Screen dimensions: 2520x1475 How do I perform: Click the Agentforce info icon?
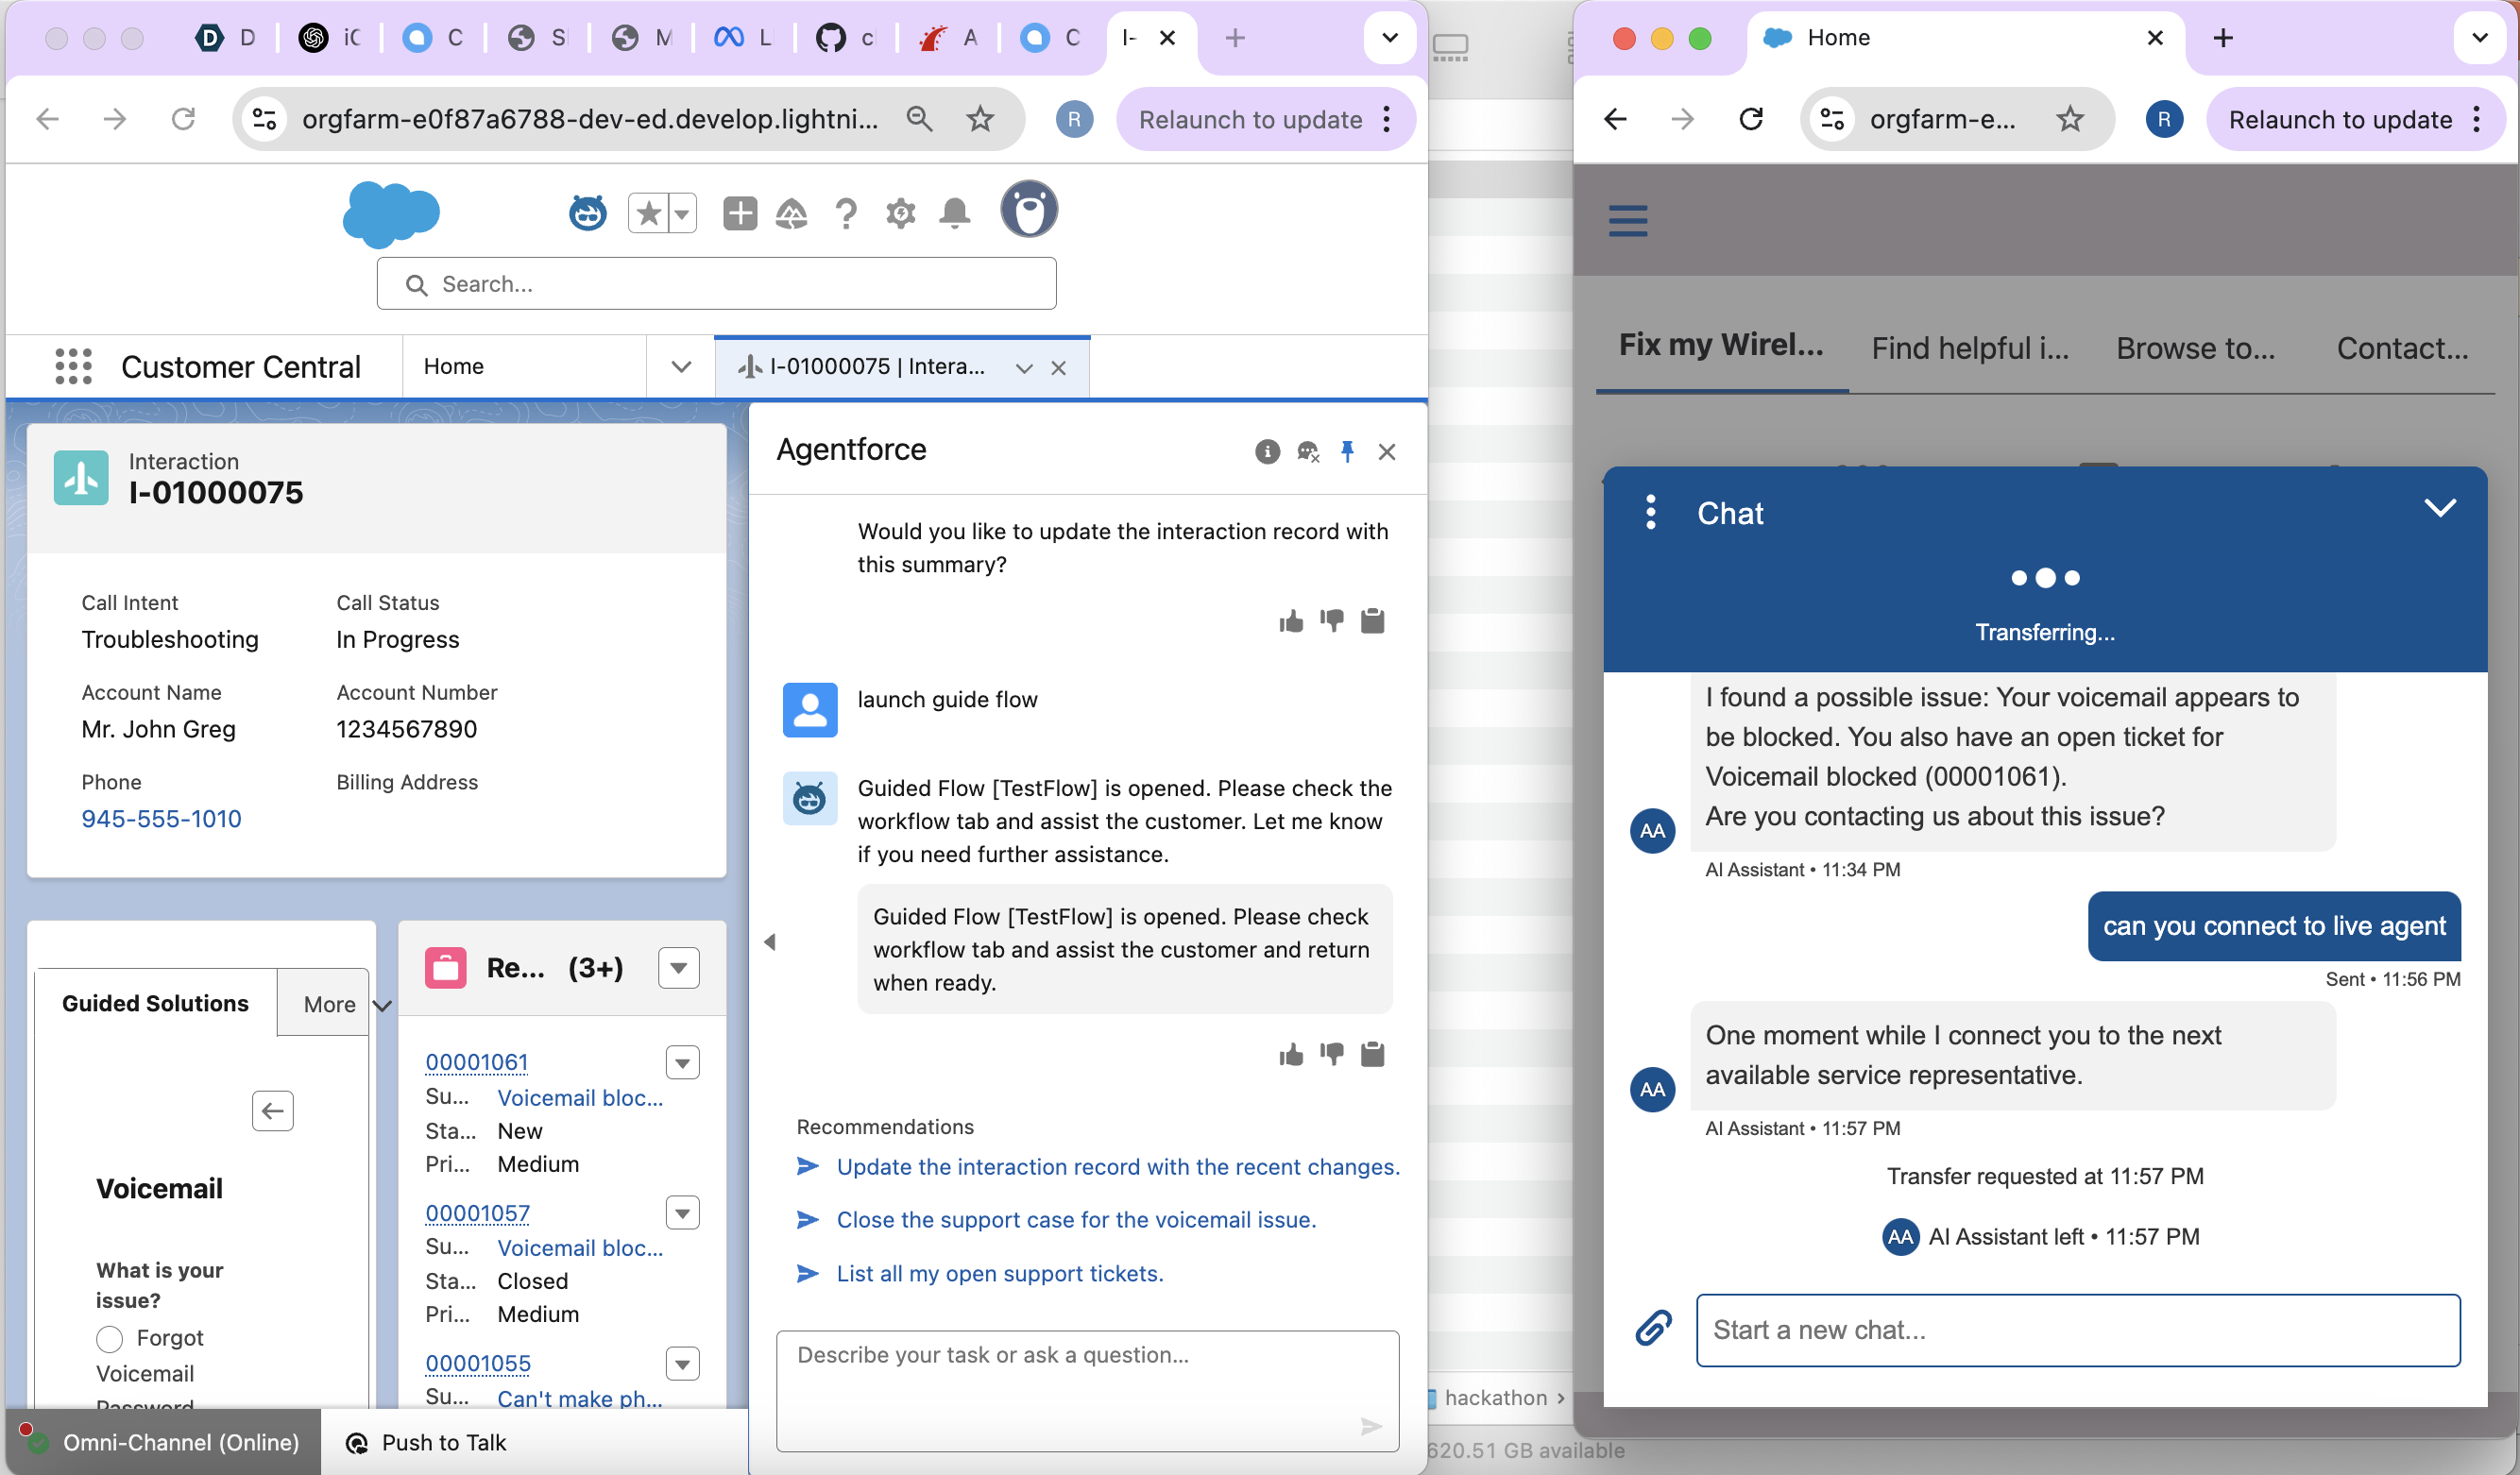[x=1267, y=452]
